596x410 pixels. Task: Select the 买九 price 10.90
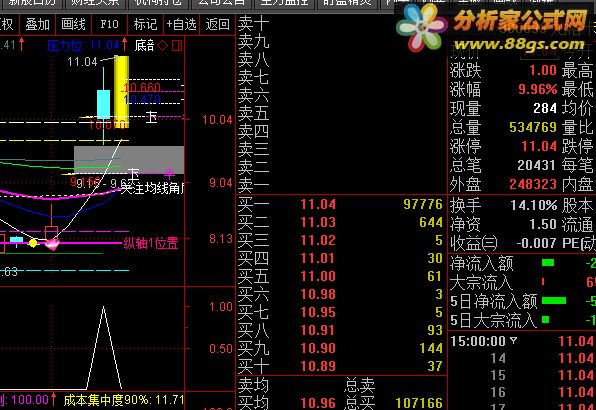point(318,348)
